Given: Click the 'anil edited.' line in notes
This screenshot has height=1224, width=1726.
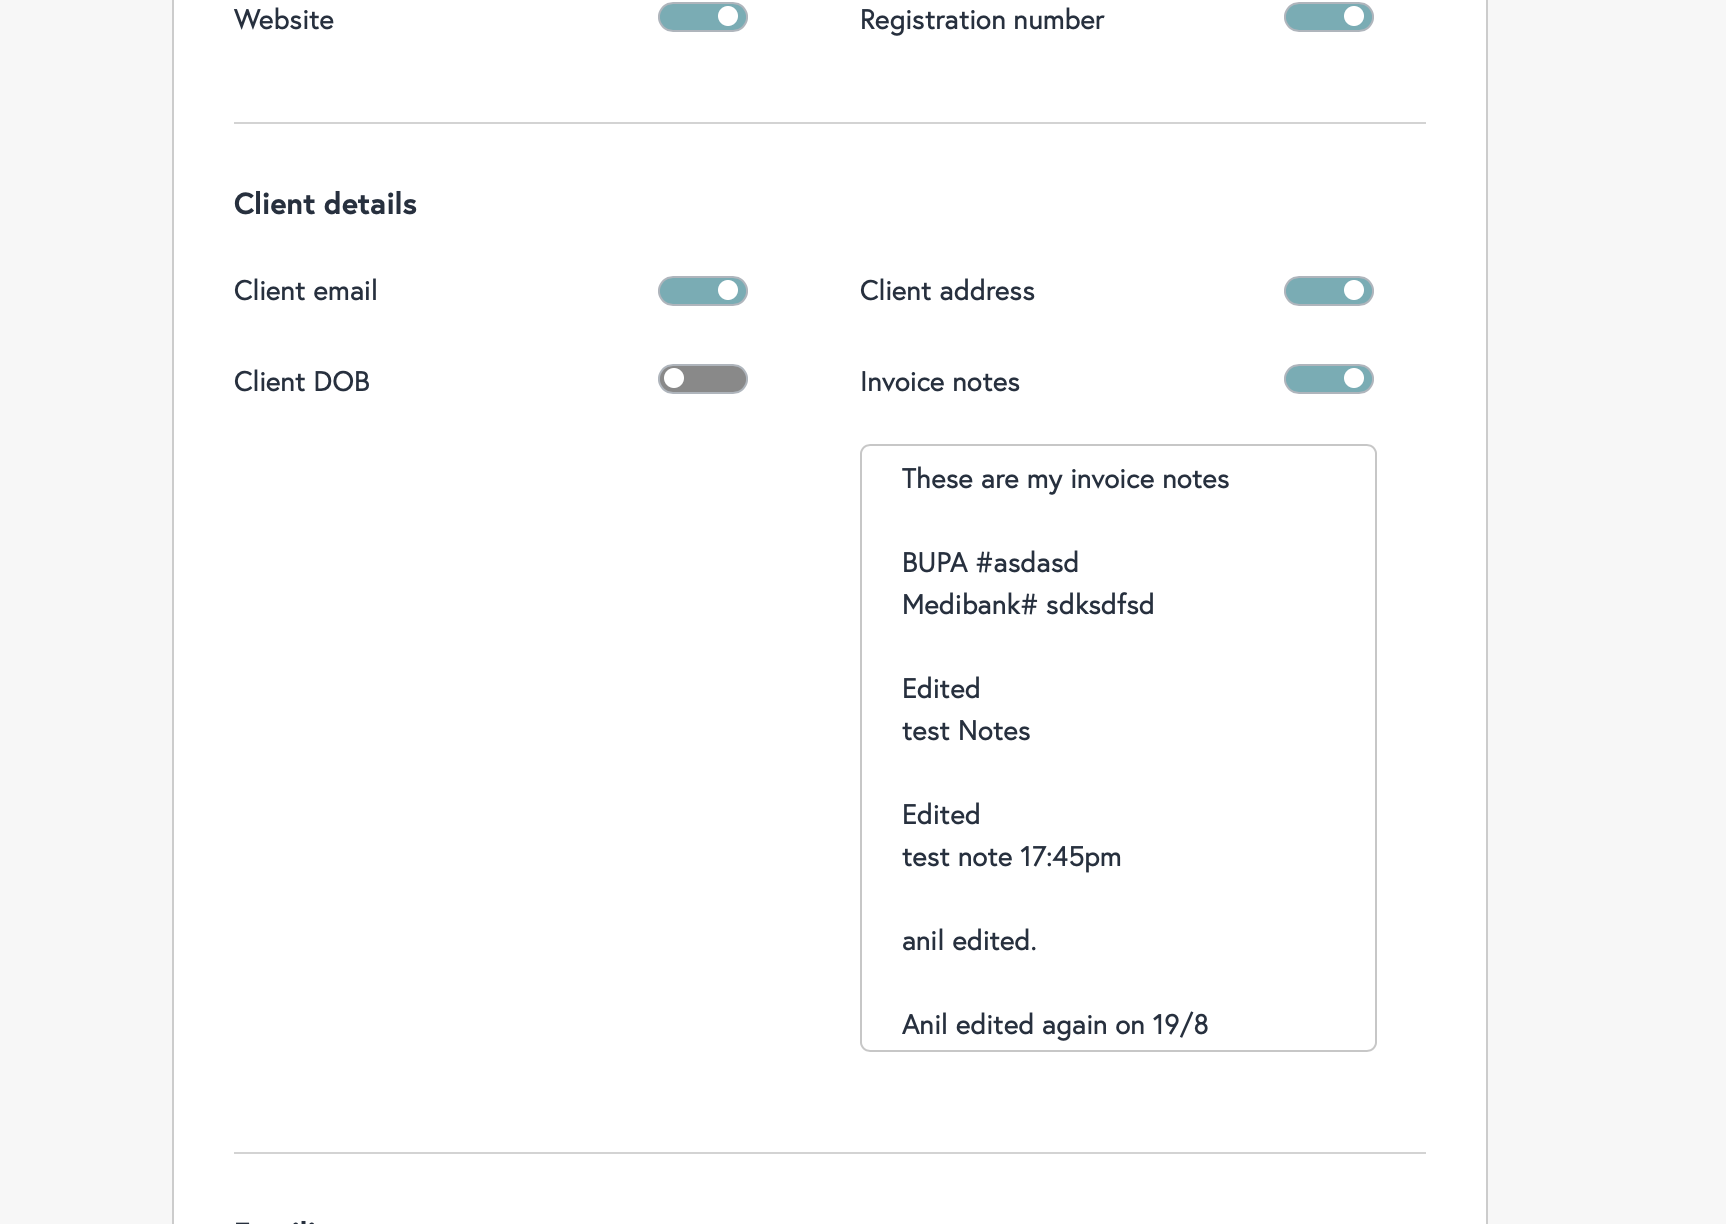Looking at the screenshot, I should point(968,941).
